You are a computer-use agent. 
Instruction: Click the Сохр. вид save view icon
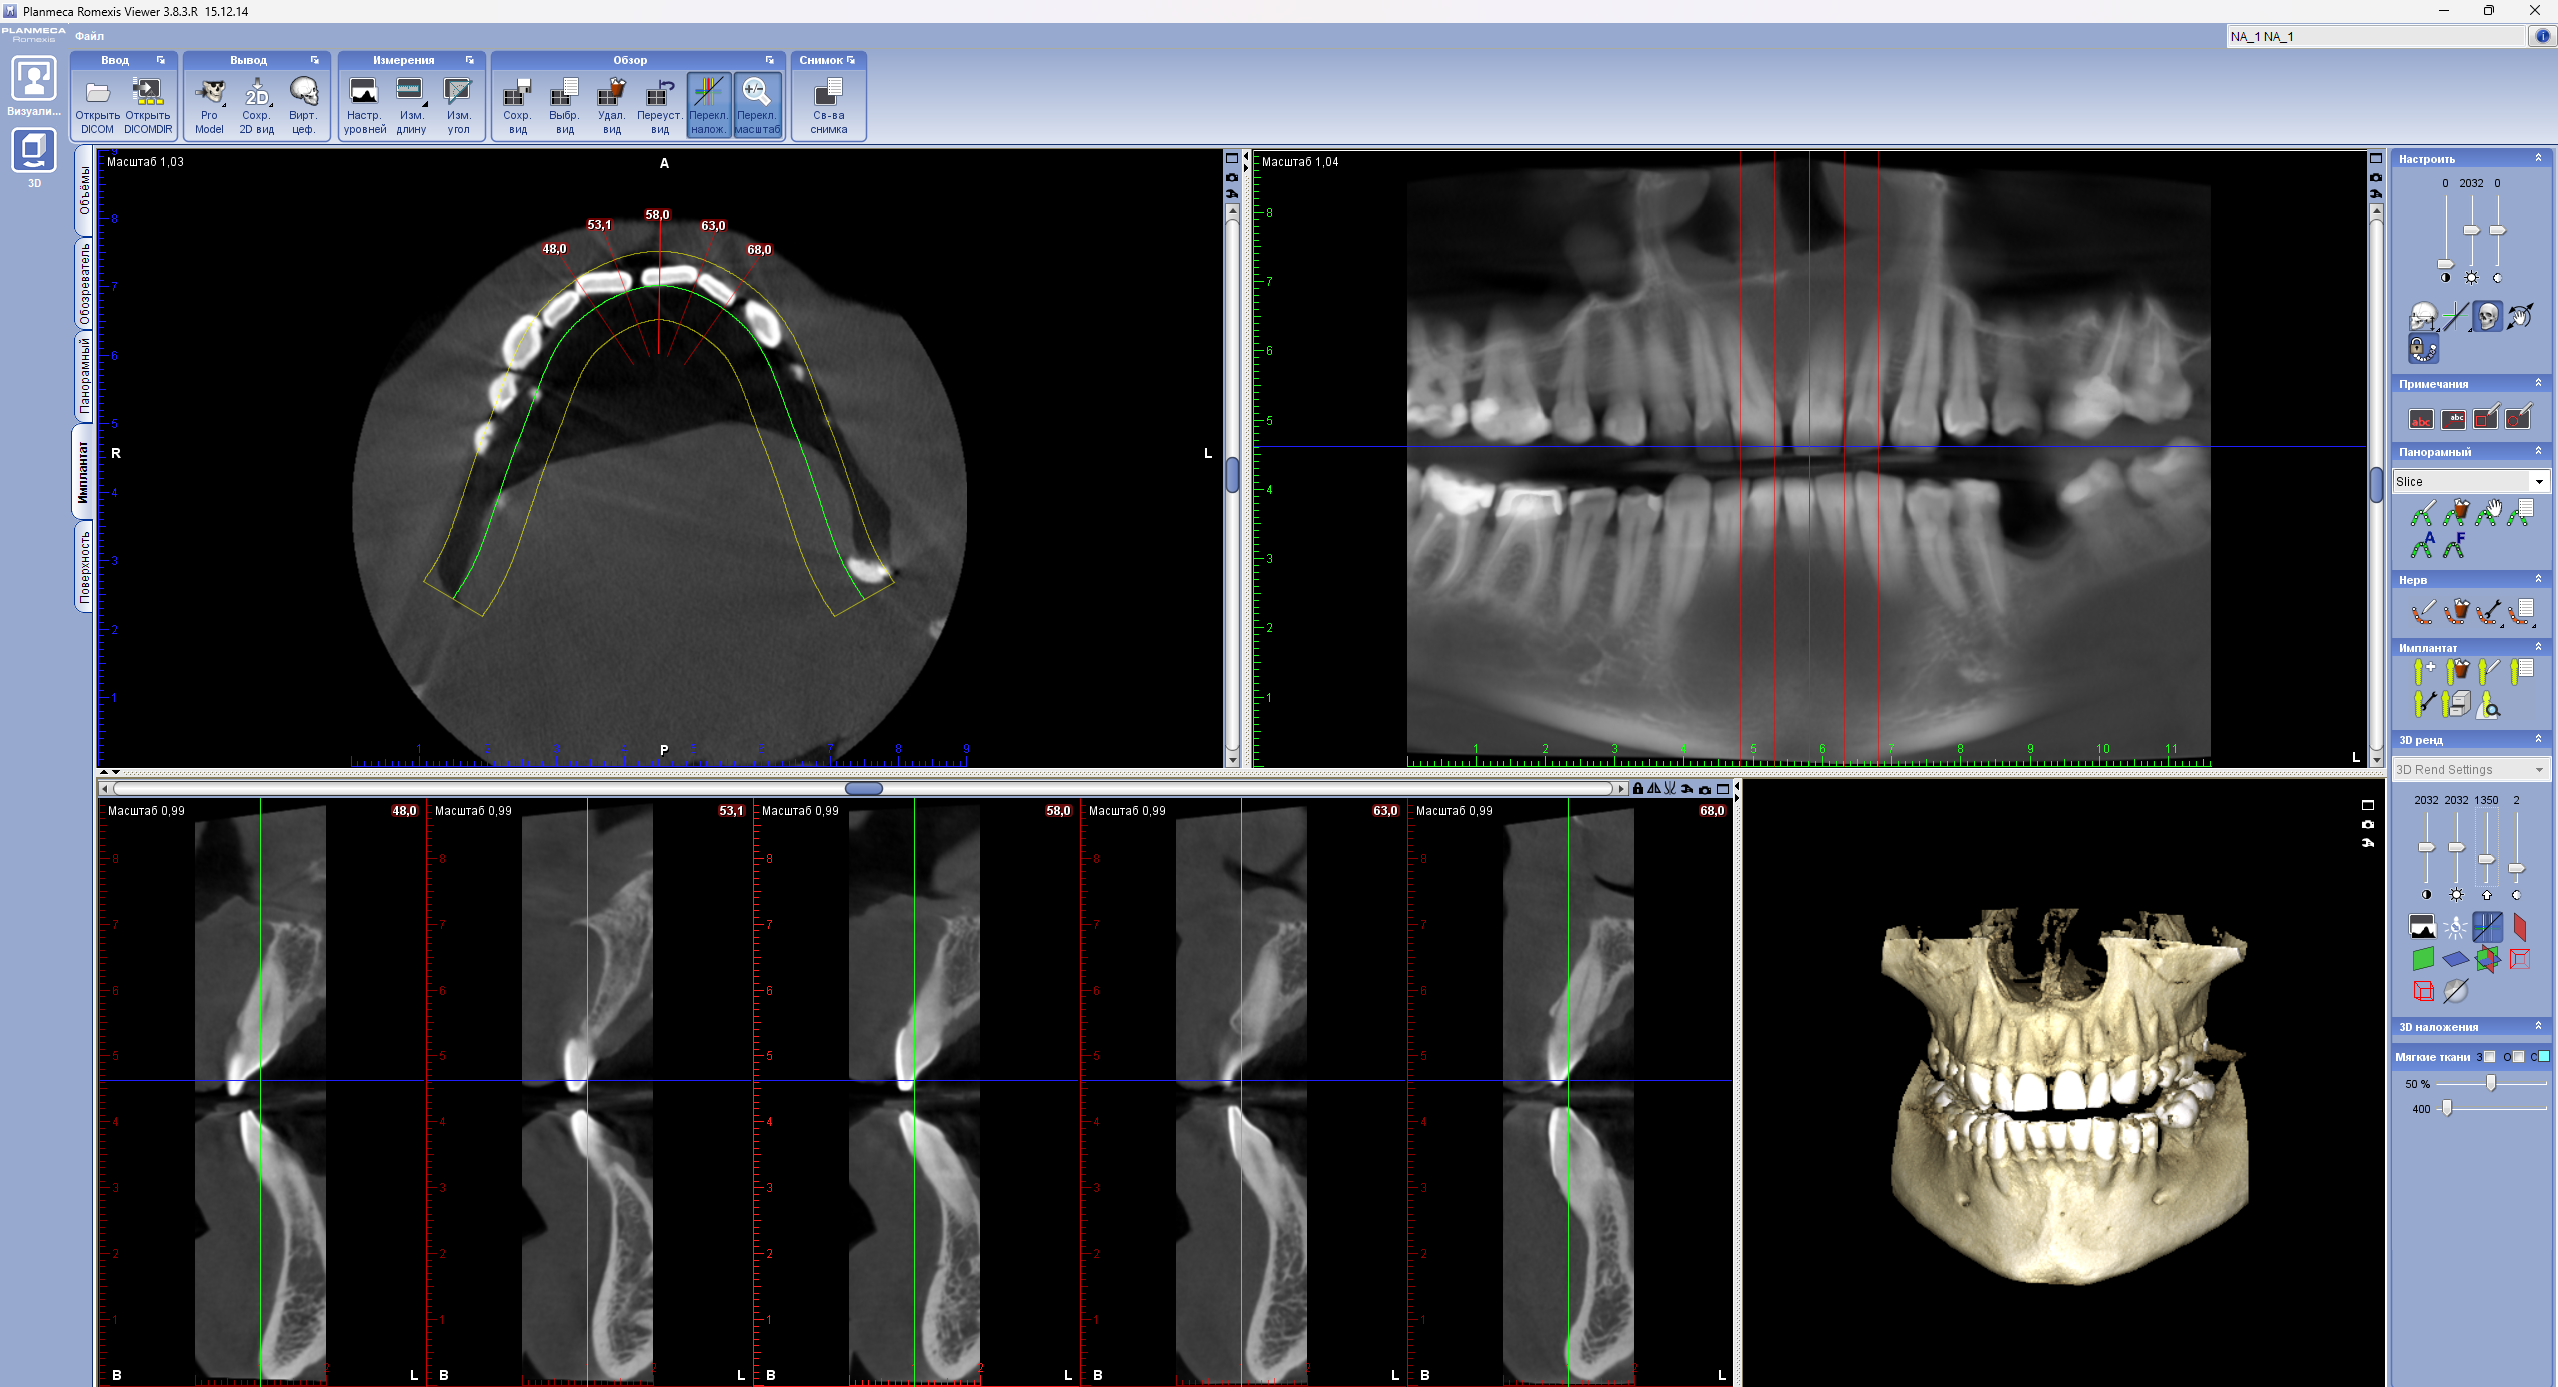[517, 106]
